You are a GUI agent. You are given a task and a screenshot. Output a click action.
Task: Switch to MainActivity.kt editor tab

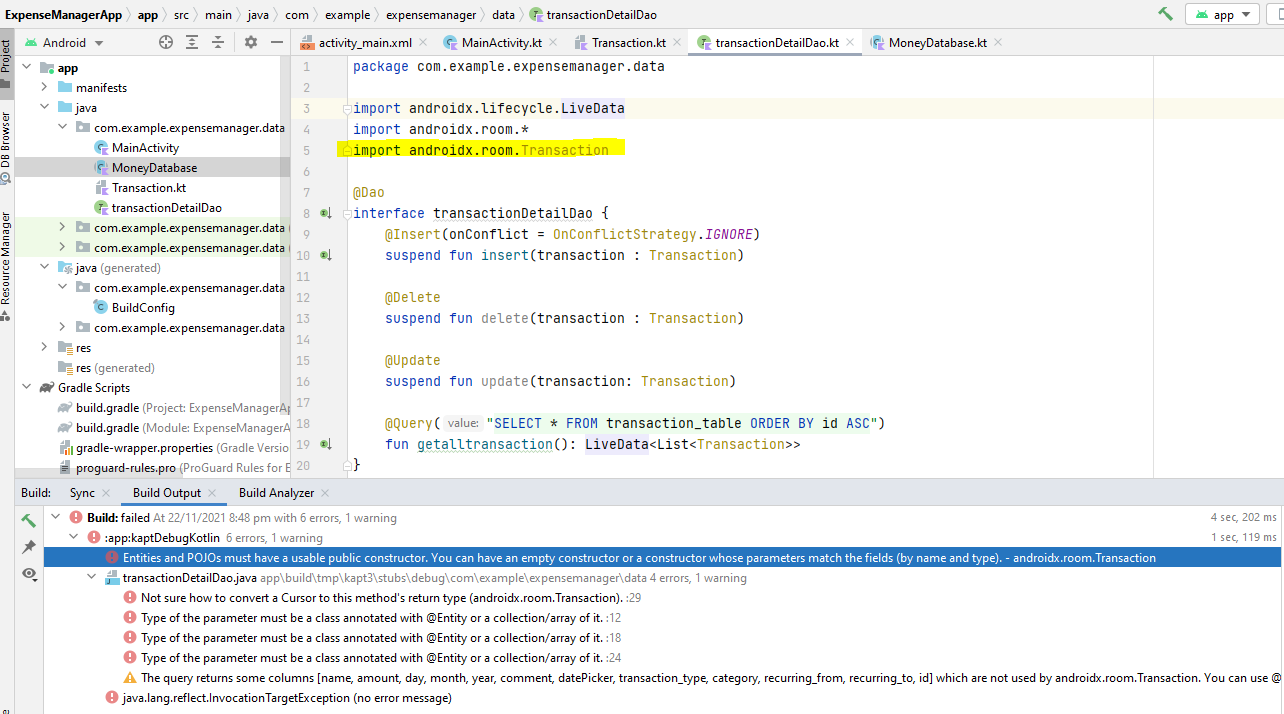click(x=502, y=43)
